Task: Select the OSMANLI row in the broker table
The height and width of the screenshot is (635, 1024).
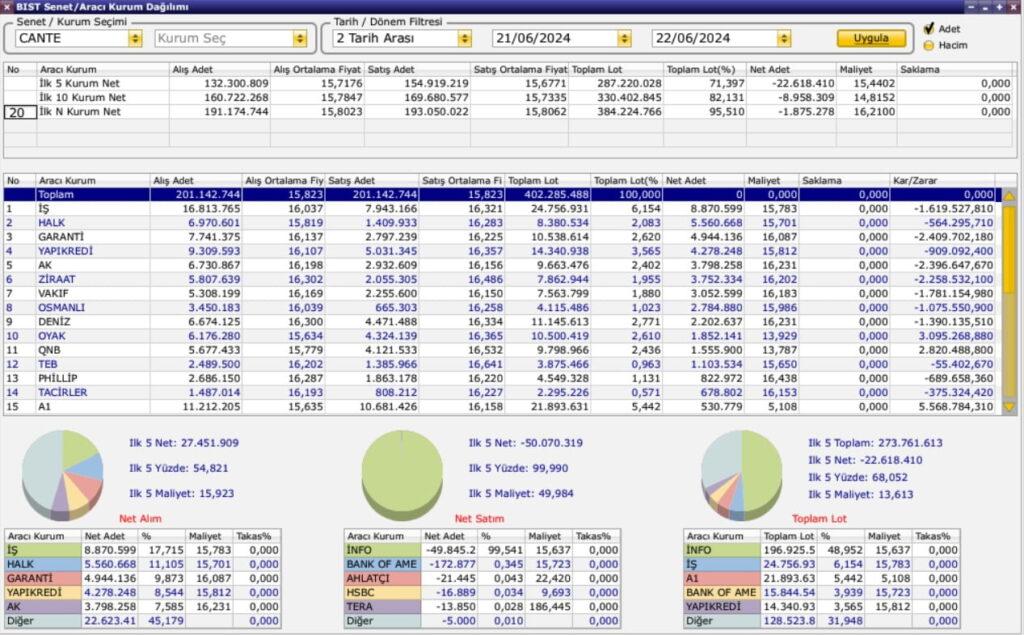Action: (x=502, y=308)
